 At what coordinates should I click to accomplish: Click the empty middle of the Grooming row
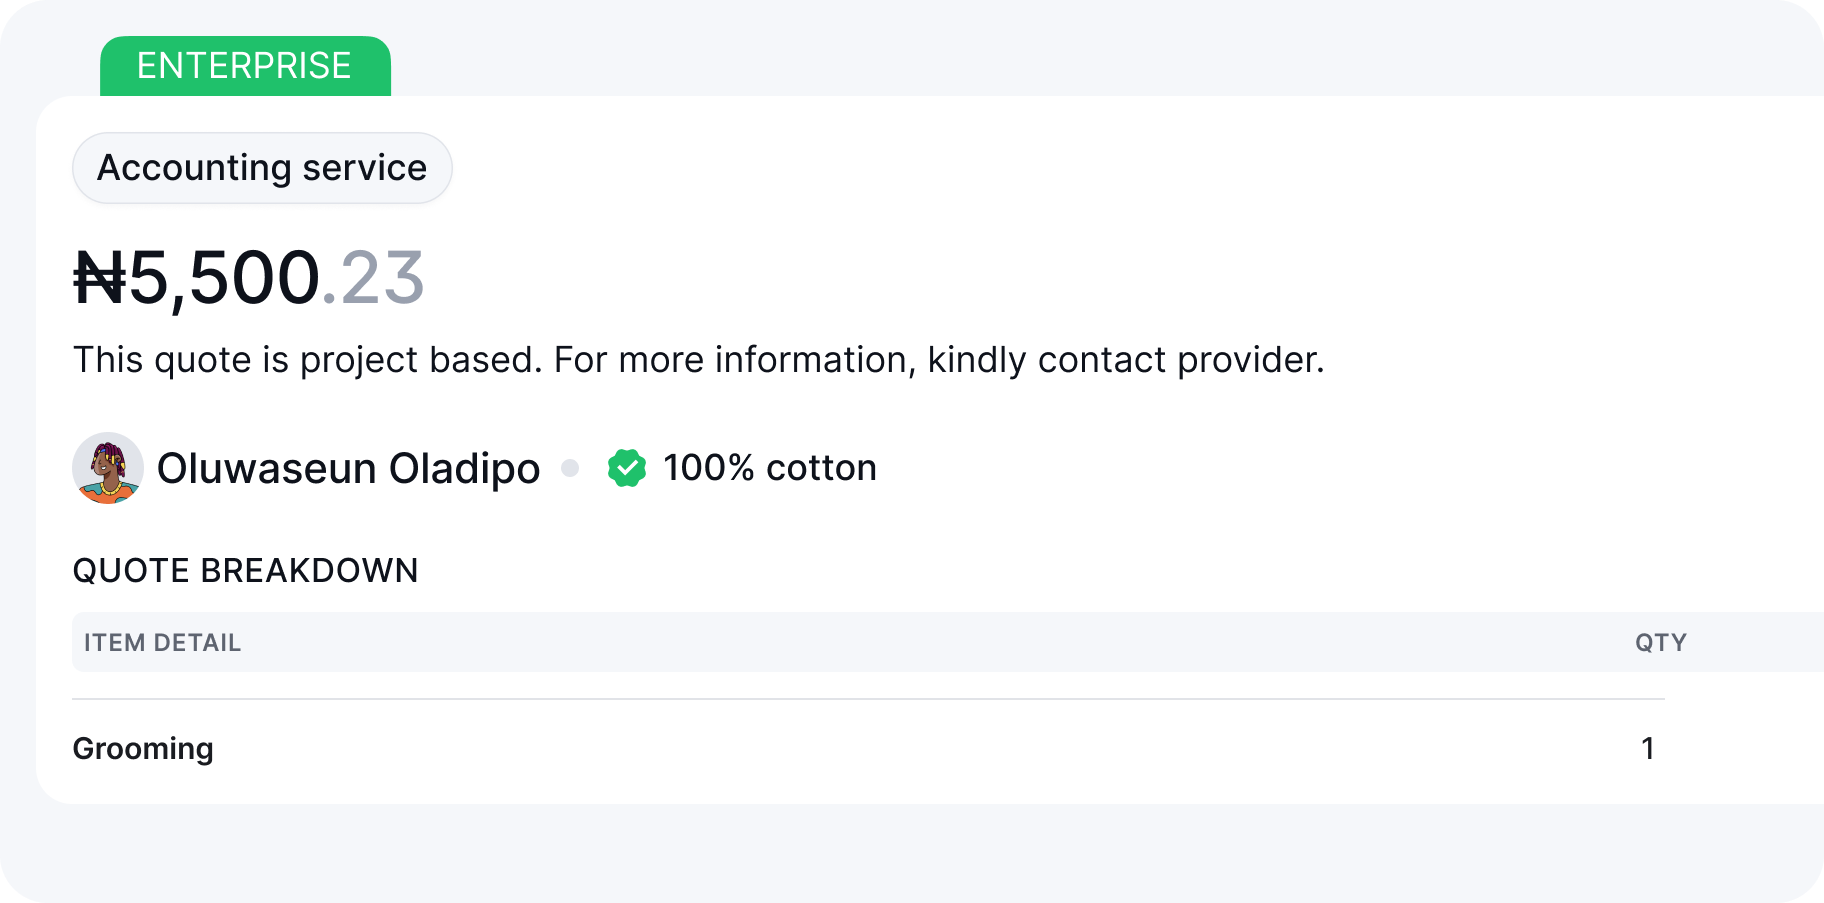click(x=900, y=749)
